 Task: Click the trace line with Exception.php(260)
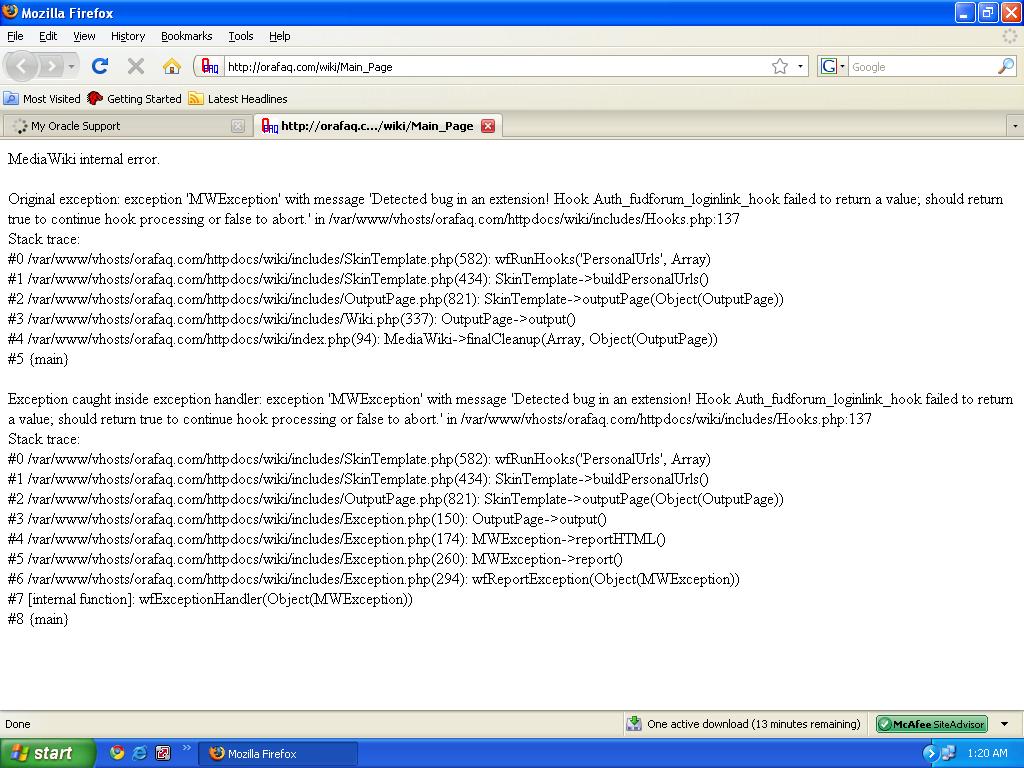click(315, 559)
